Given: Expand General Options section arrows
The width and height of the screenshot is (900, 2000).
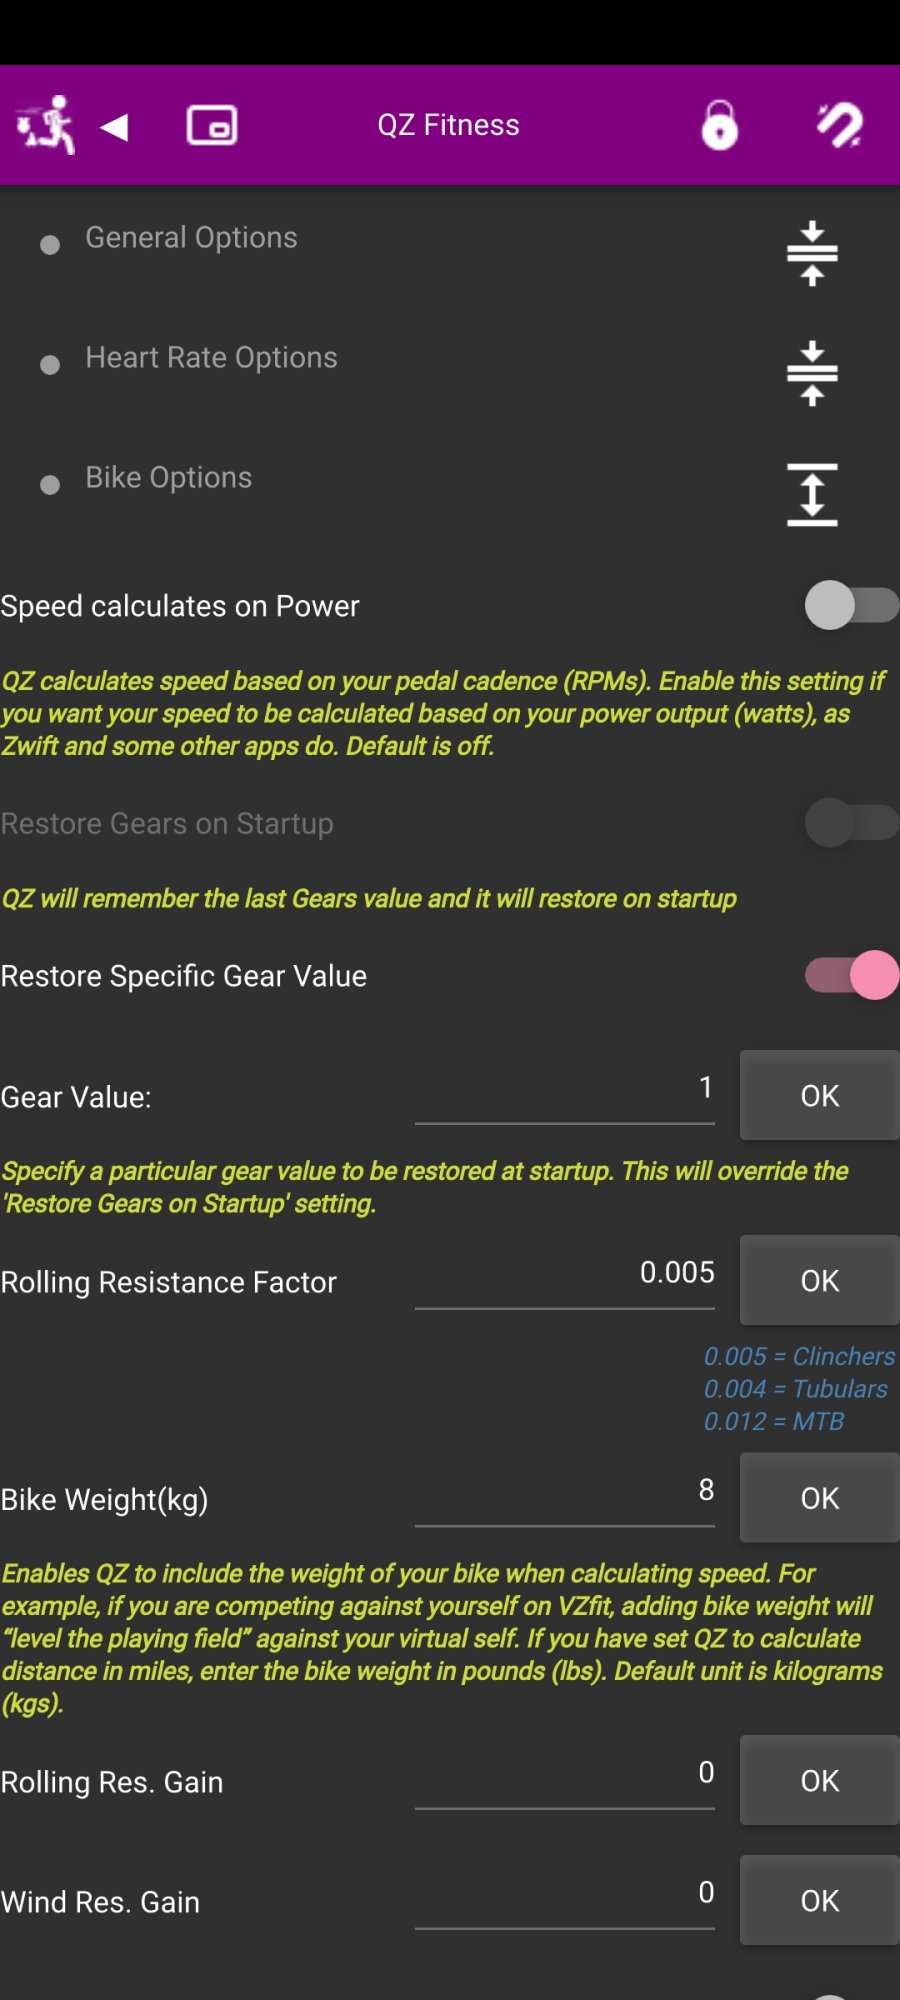Looking at the screenshot, I should (x=812, y=253).
